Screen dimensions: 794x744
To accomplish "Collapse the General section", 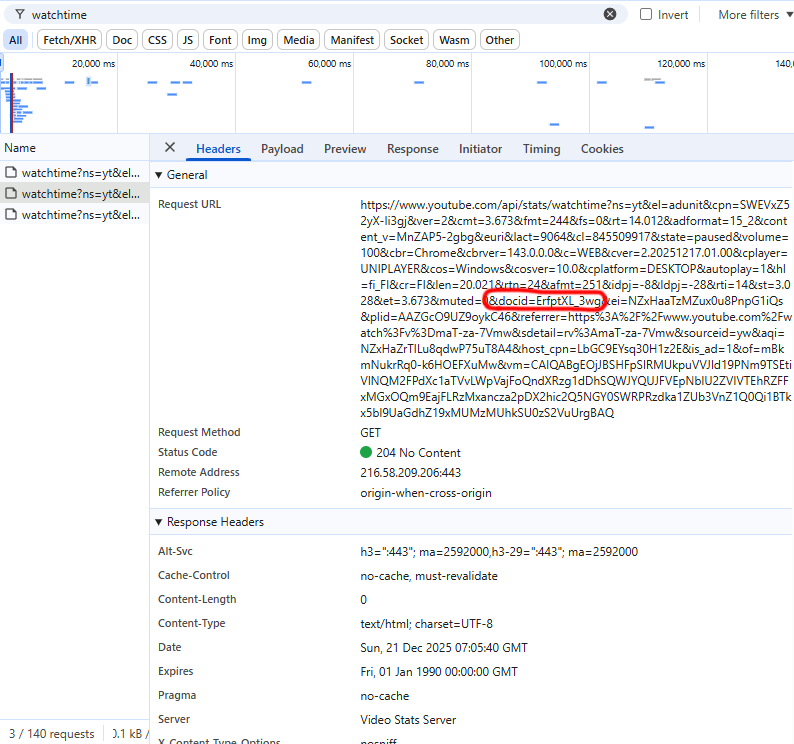I will [158, 175].
